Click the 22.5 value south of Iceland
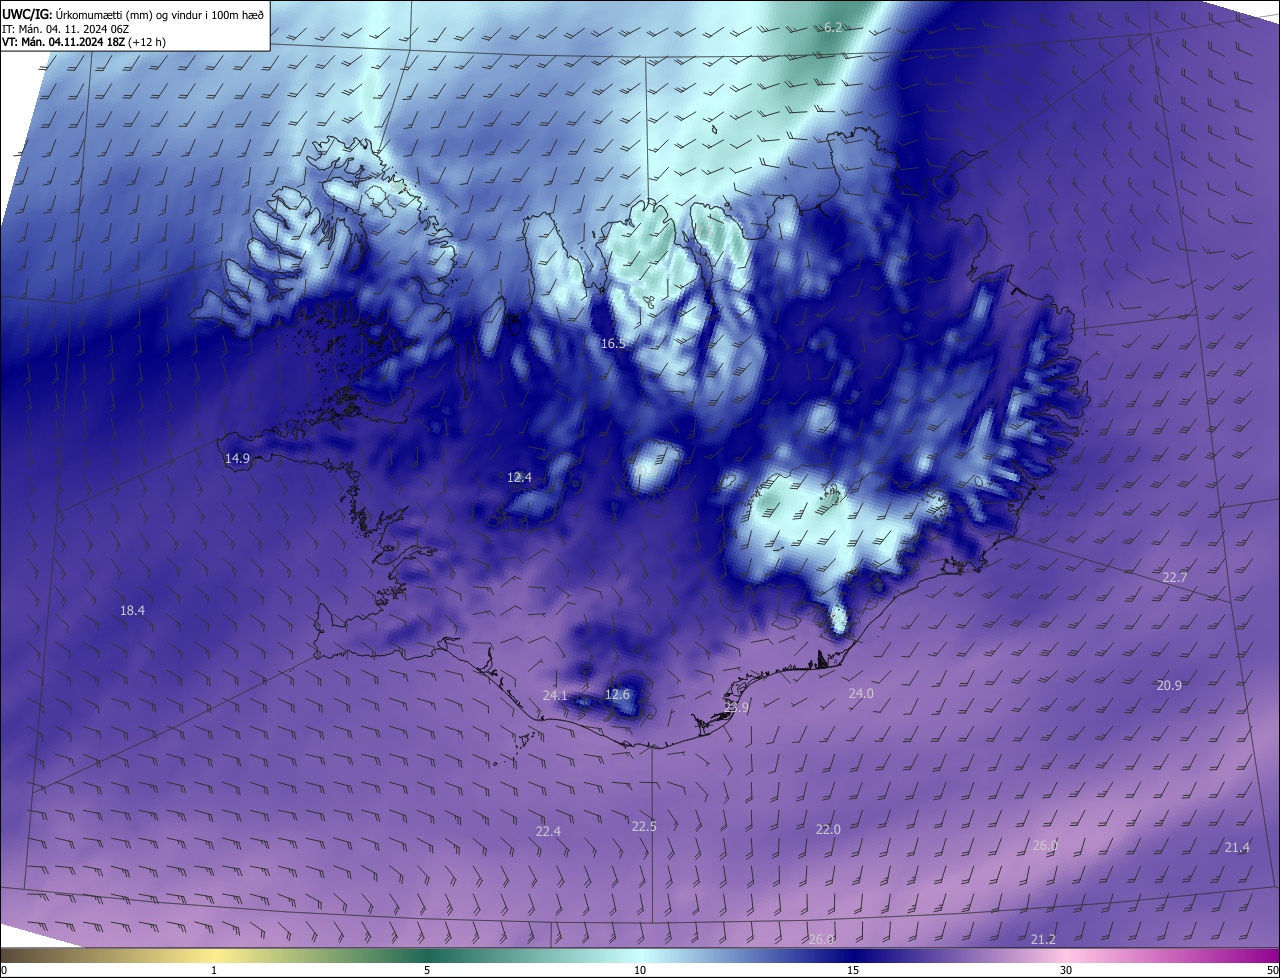Viewport: 1280px width, 978px height. [x=644, y=826]
